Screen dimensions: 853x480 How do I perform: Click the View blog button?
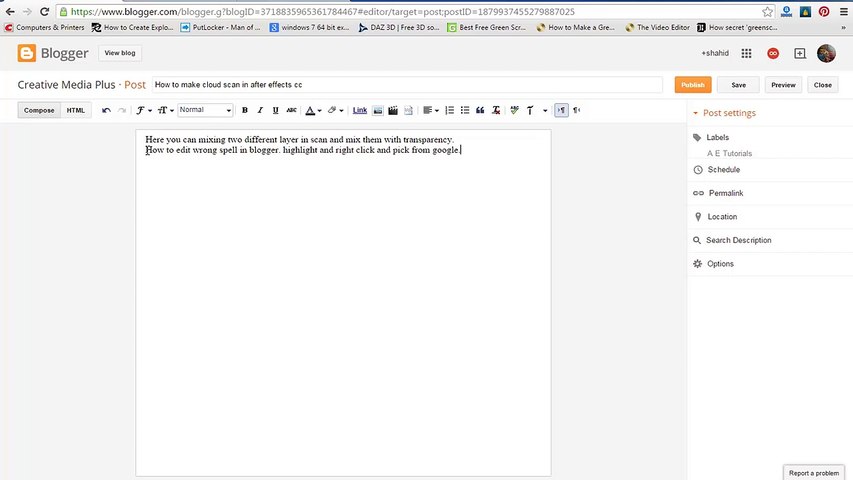120,53
